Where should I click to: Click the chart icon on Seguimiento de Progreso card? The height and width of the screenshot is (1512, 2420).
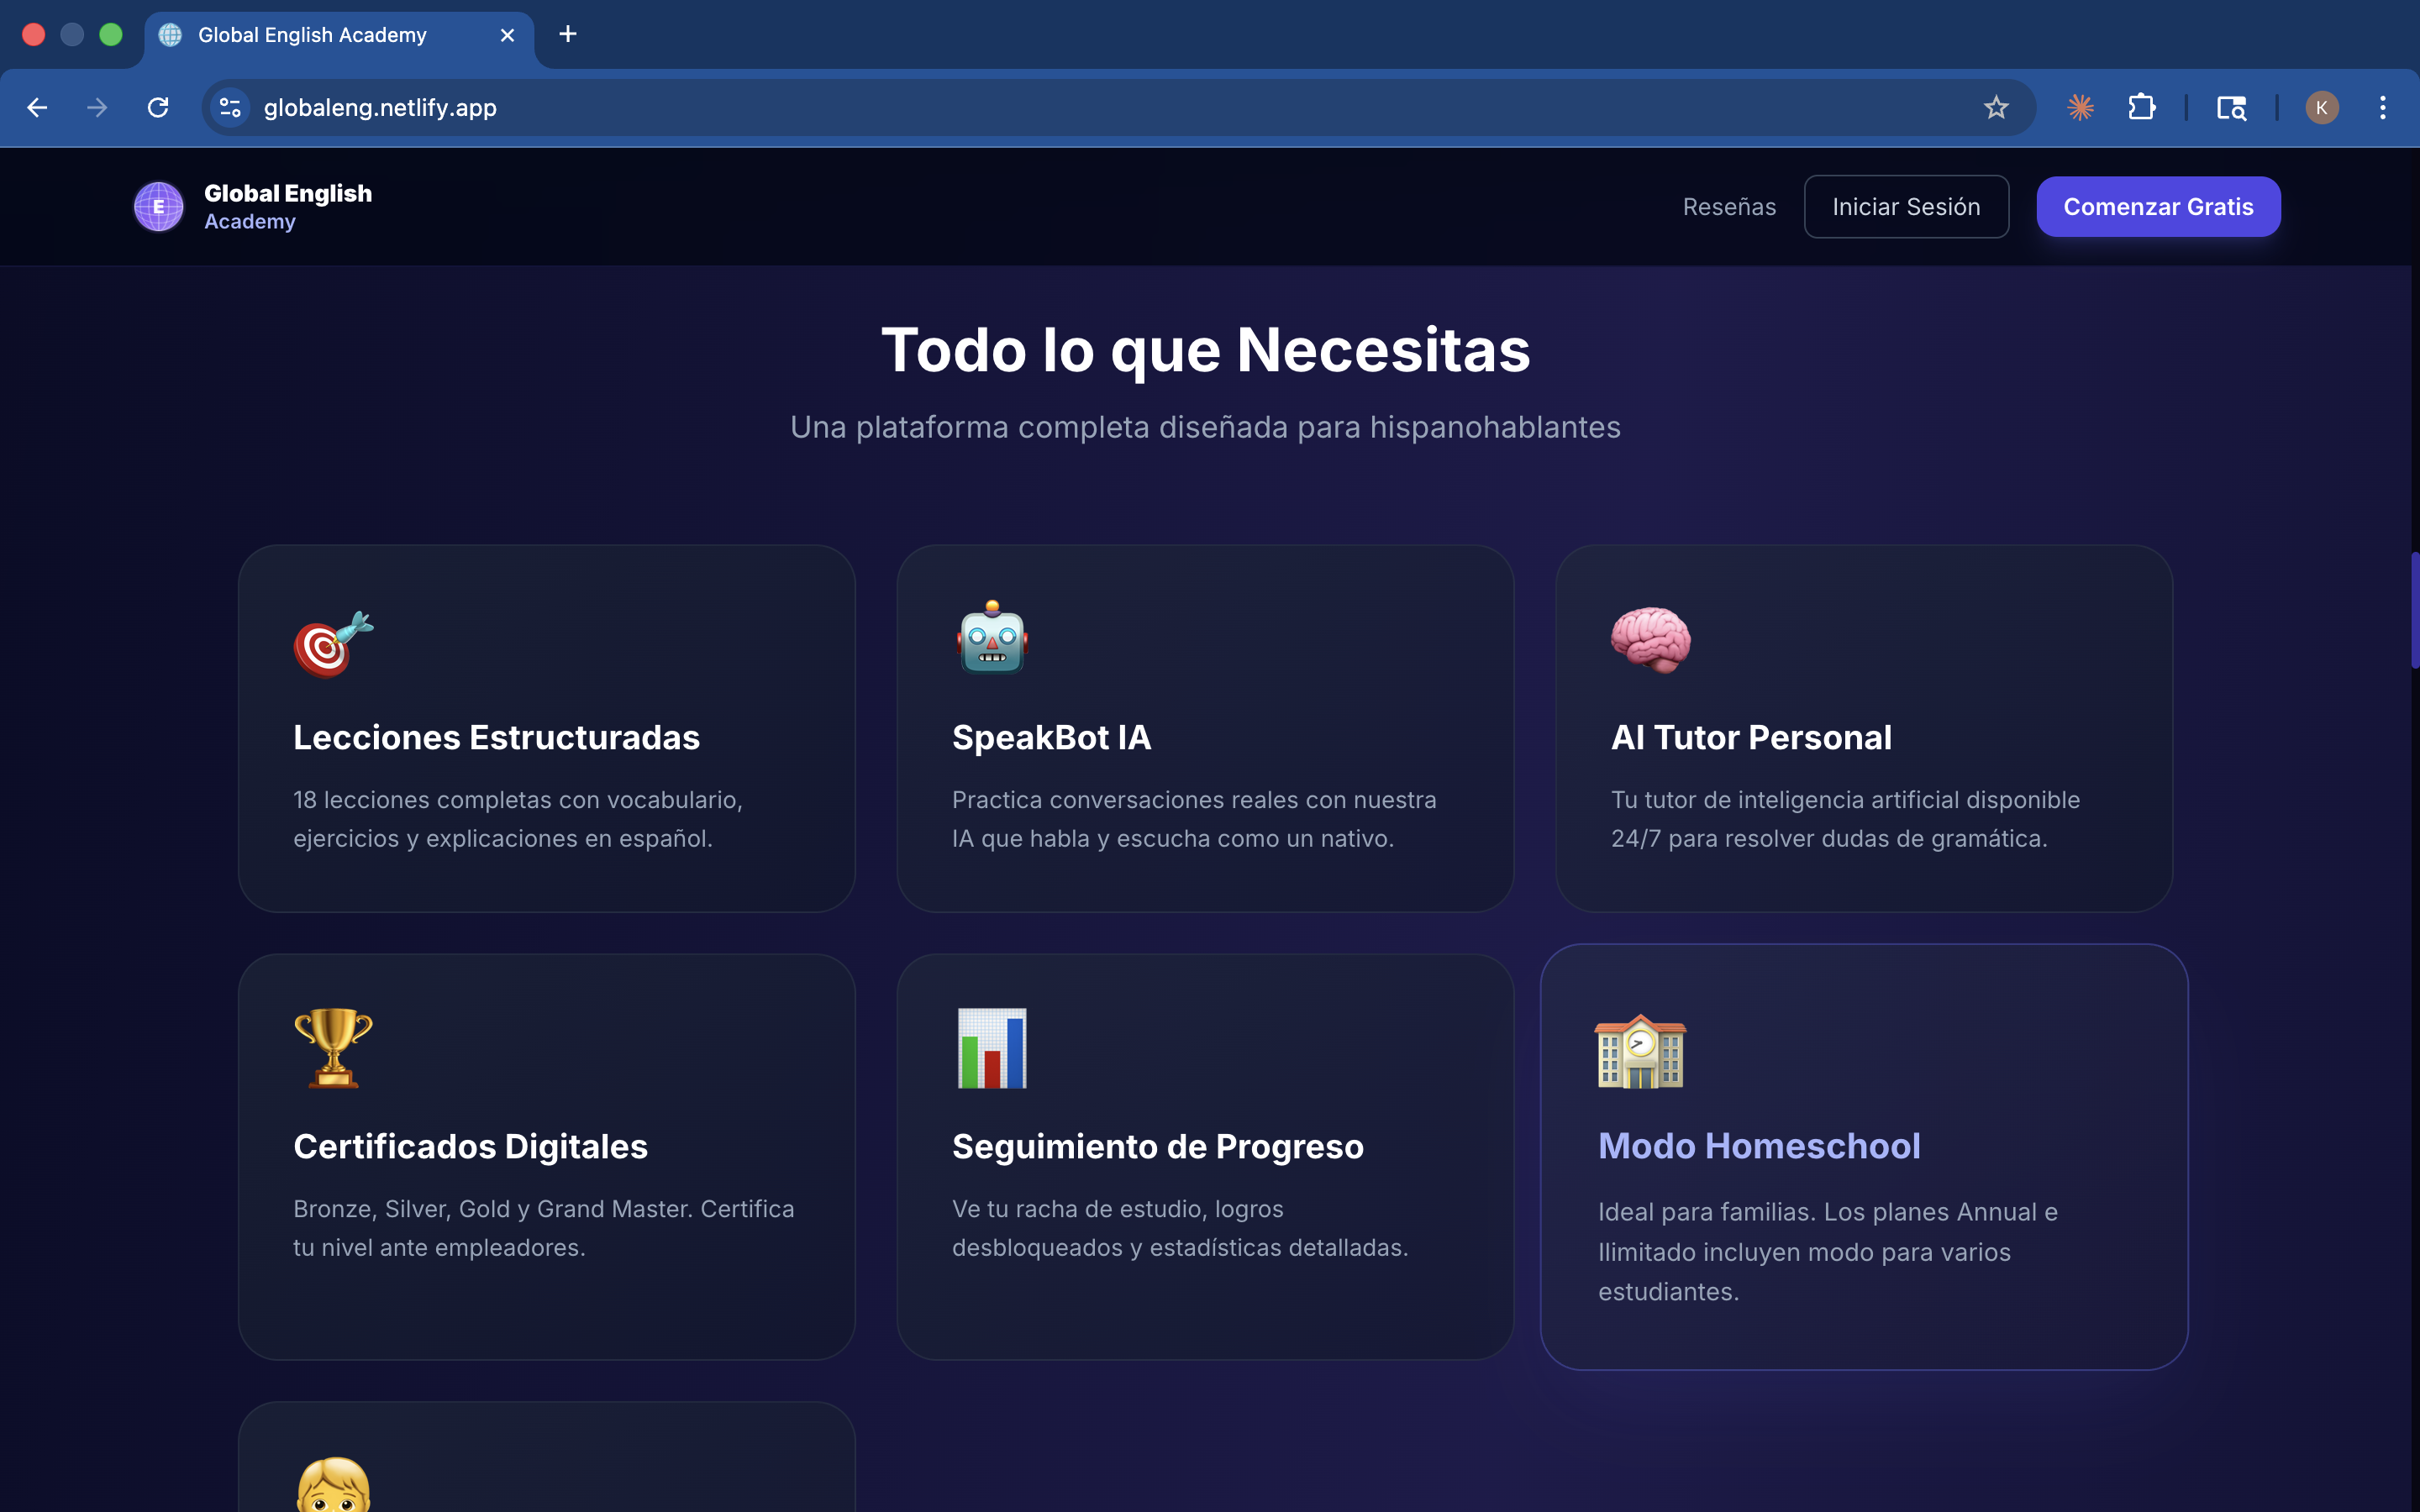tap(989, 1048)
